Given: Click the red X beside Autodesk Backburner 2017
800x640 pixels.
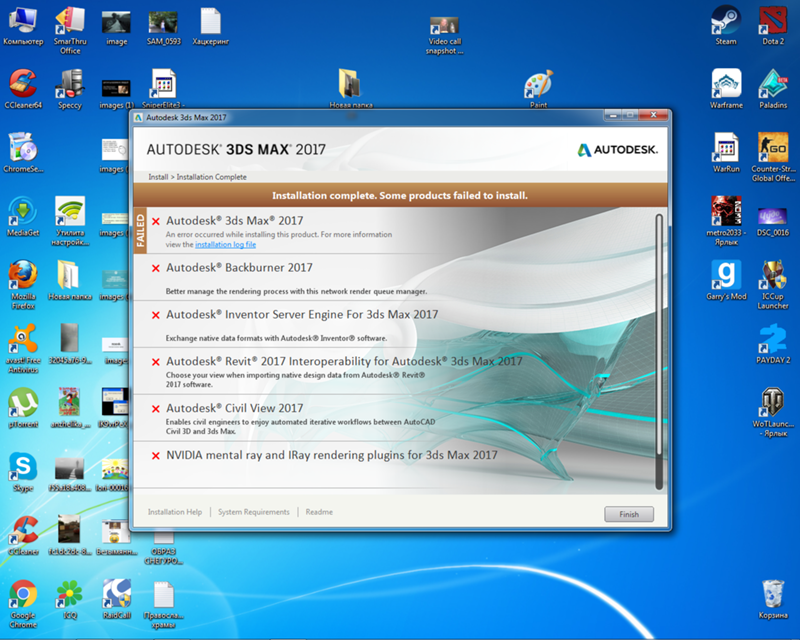Looking at the screenshot, I should 155,268.
